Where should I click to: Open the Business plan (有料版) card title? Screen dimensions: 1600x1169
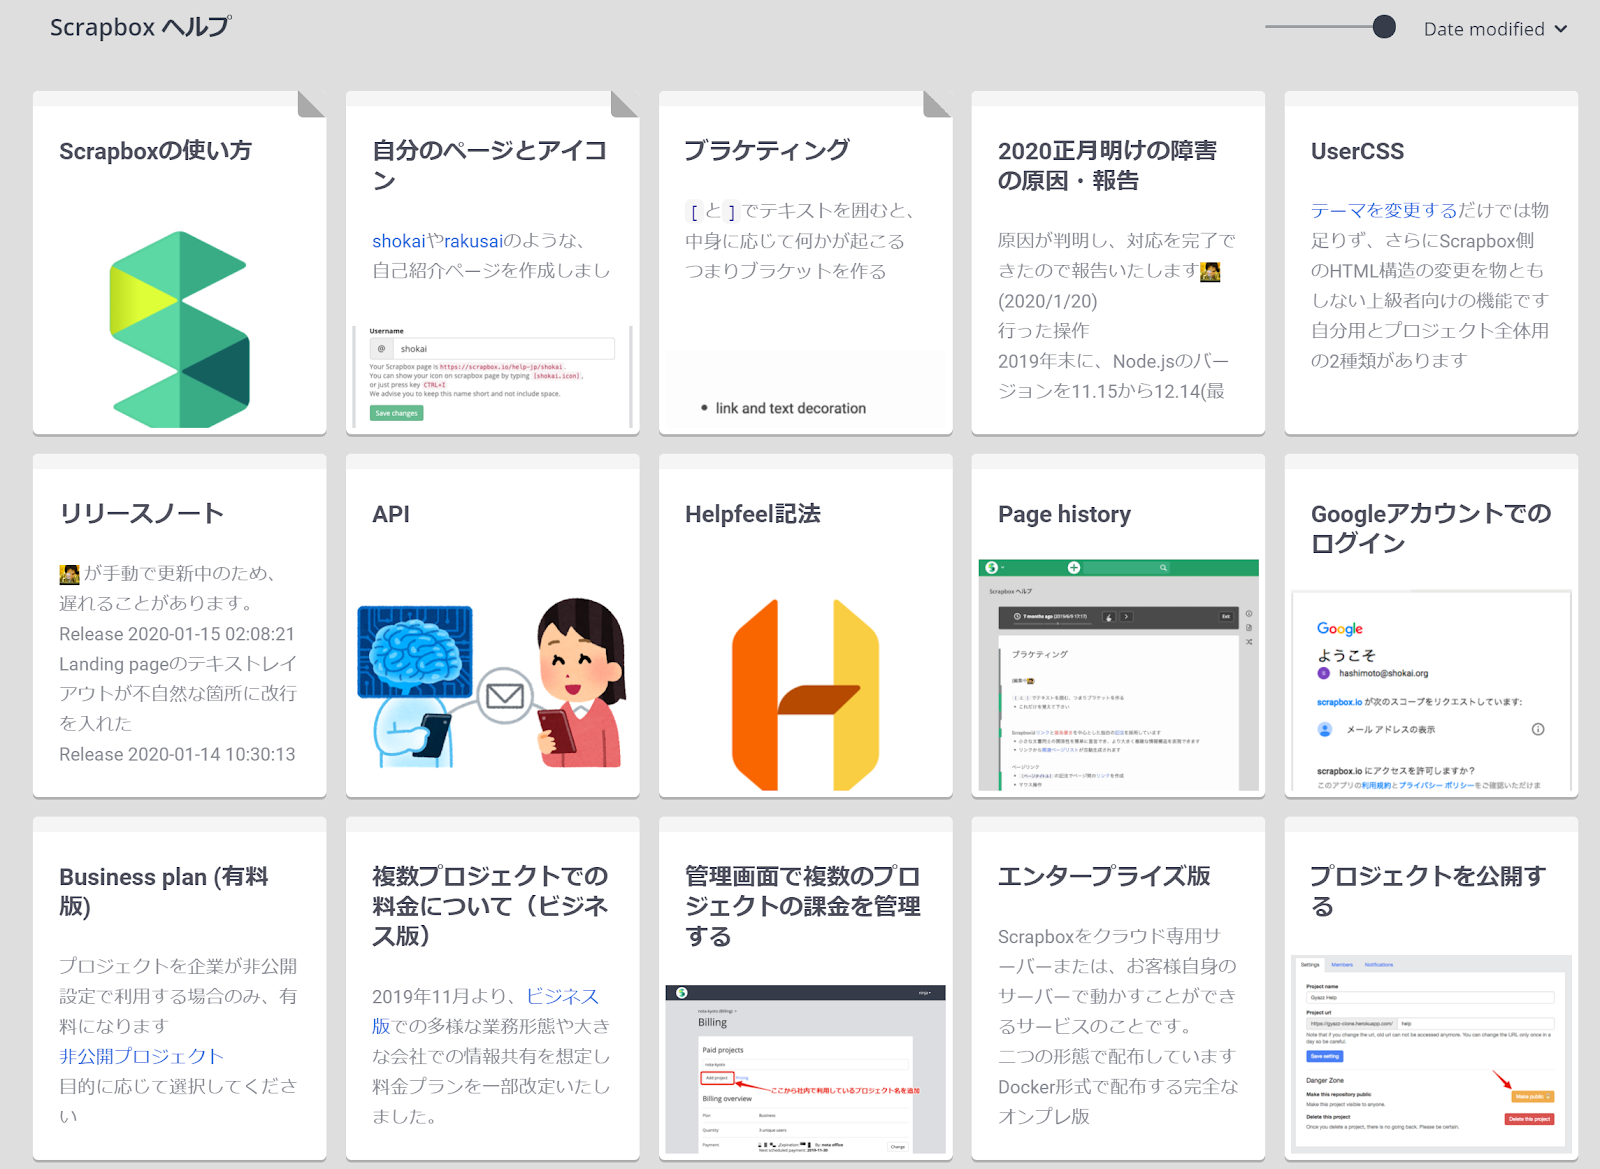pyautogui.click(x=163, y=891)
